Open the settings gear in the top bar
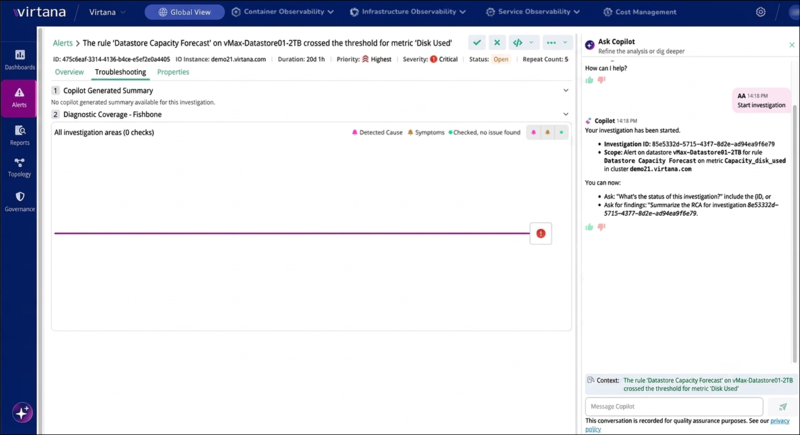The image size is (800, 435). (x=760, y=12)
